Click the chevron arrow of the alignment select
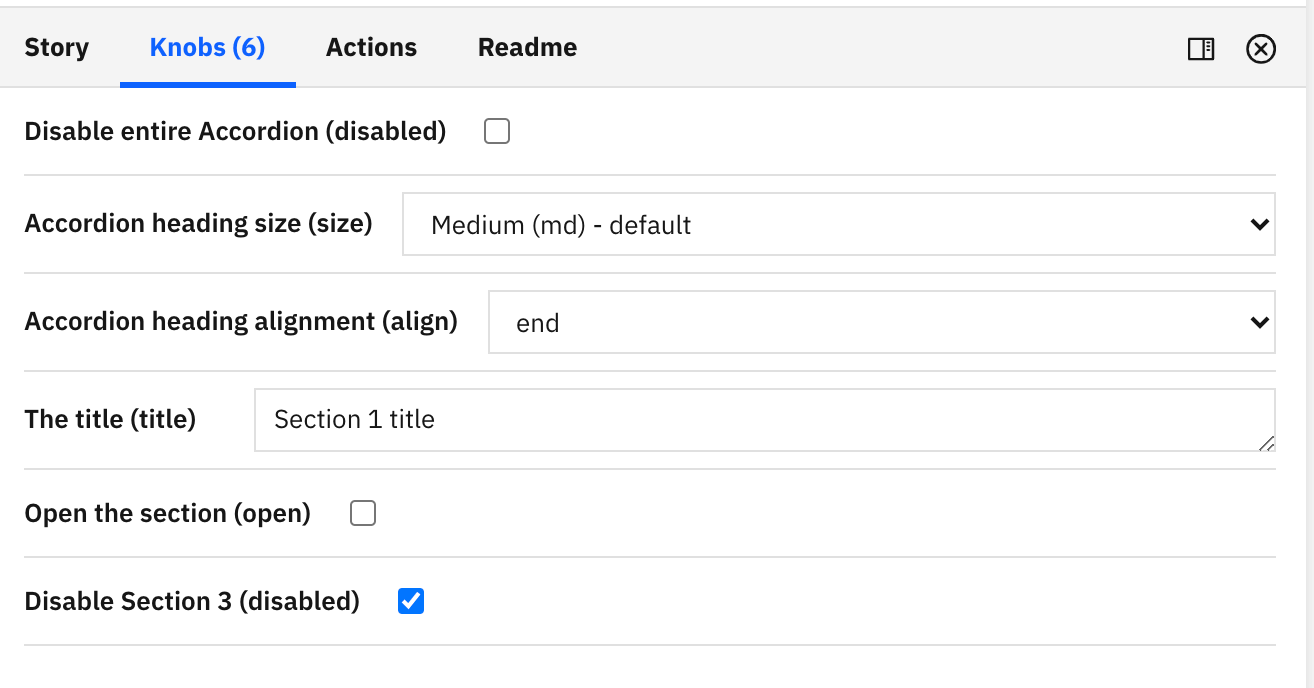The image size is (1314, 688). click(1259, 323)
